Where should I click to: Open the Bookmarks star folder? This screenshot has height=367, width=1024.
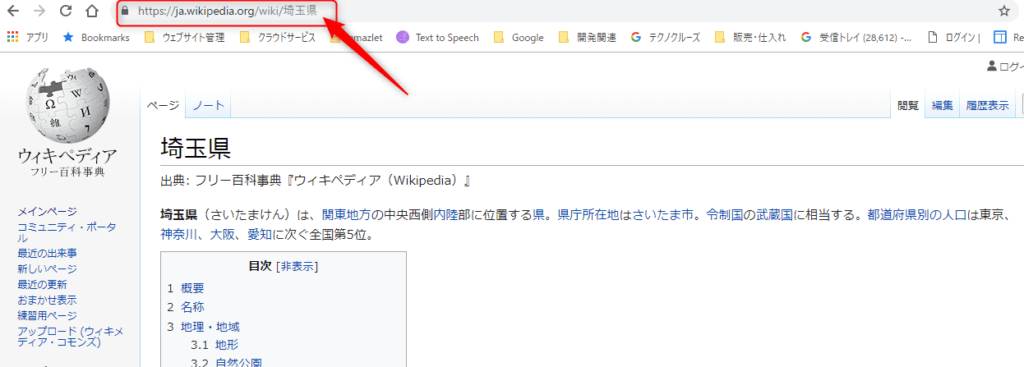[x=96, y=37]
